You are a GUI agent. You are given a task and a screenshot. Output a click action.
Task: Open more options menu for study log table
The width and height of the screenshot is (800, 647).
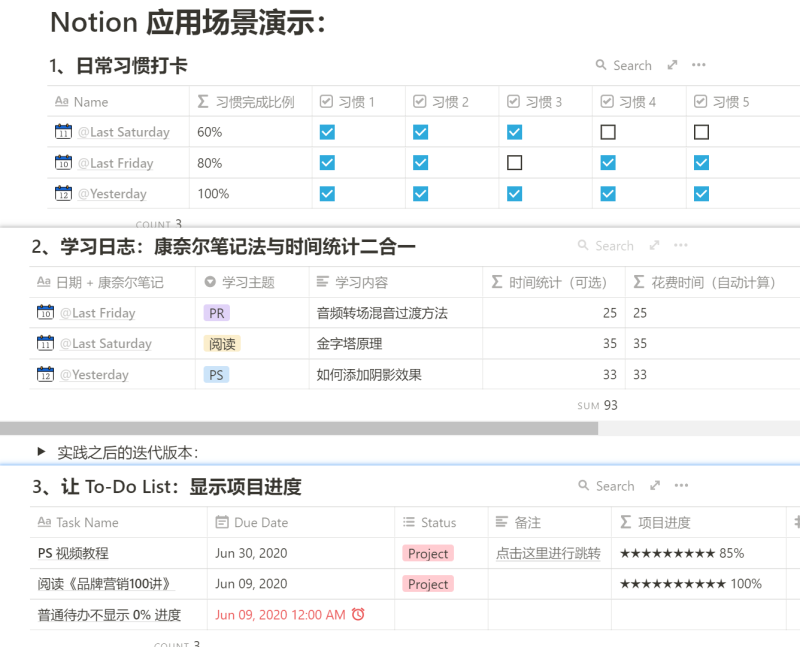pyautogui.click(x=681, y=245)
